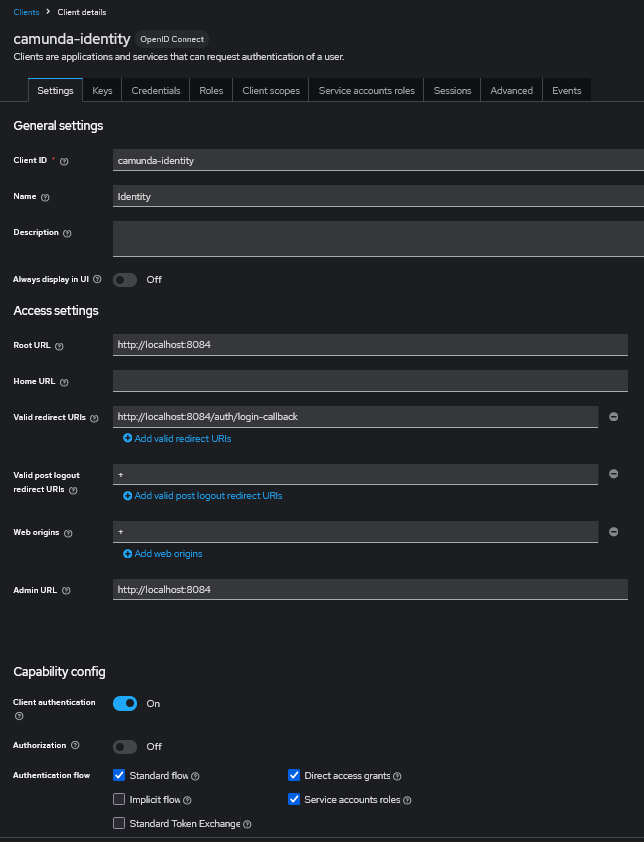Go to the Advanced tab

[x=511, y=90]
